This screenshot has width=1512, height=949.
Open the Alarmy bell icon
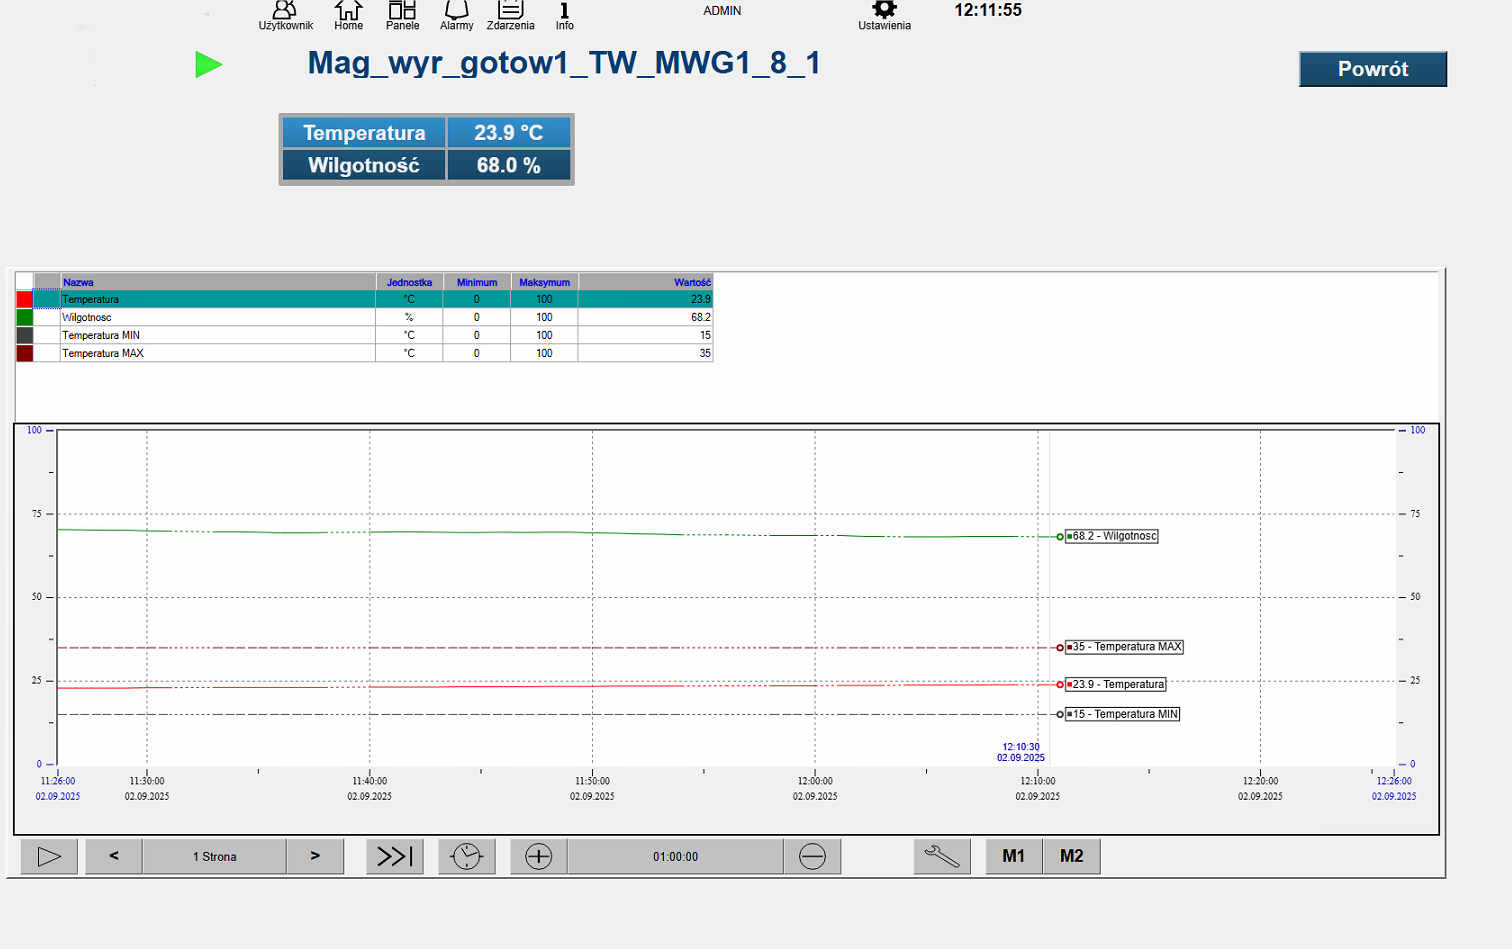456,15
